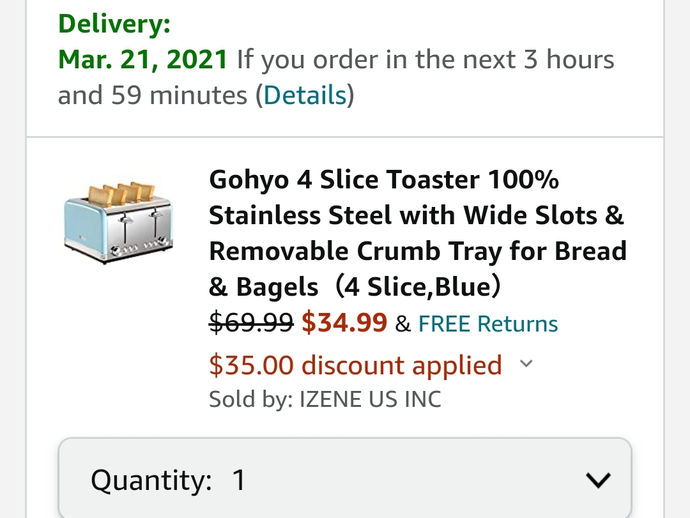Click the $34.99 sale price
The height and width of the screenshot is (518, 690).
pyautogui.click(x=344, y=323)
